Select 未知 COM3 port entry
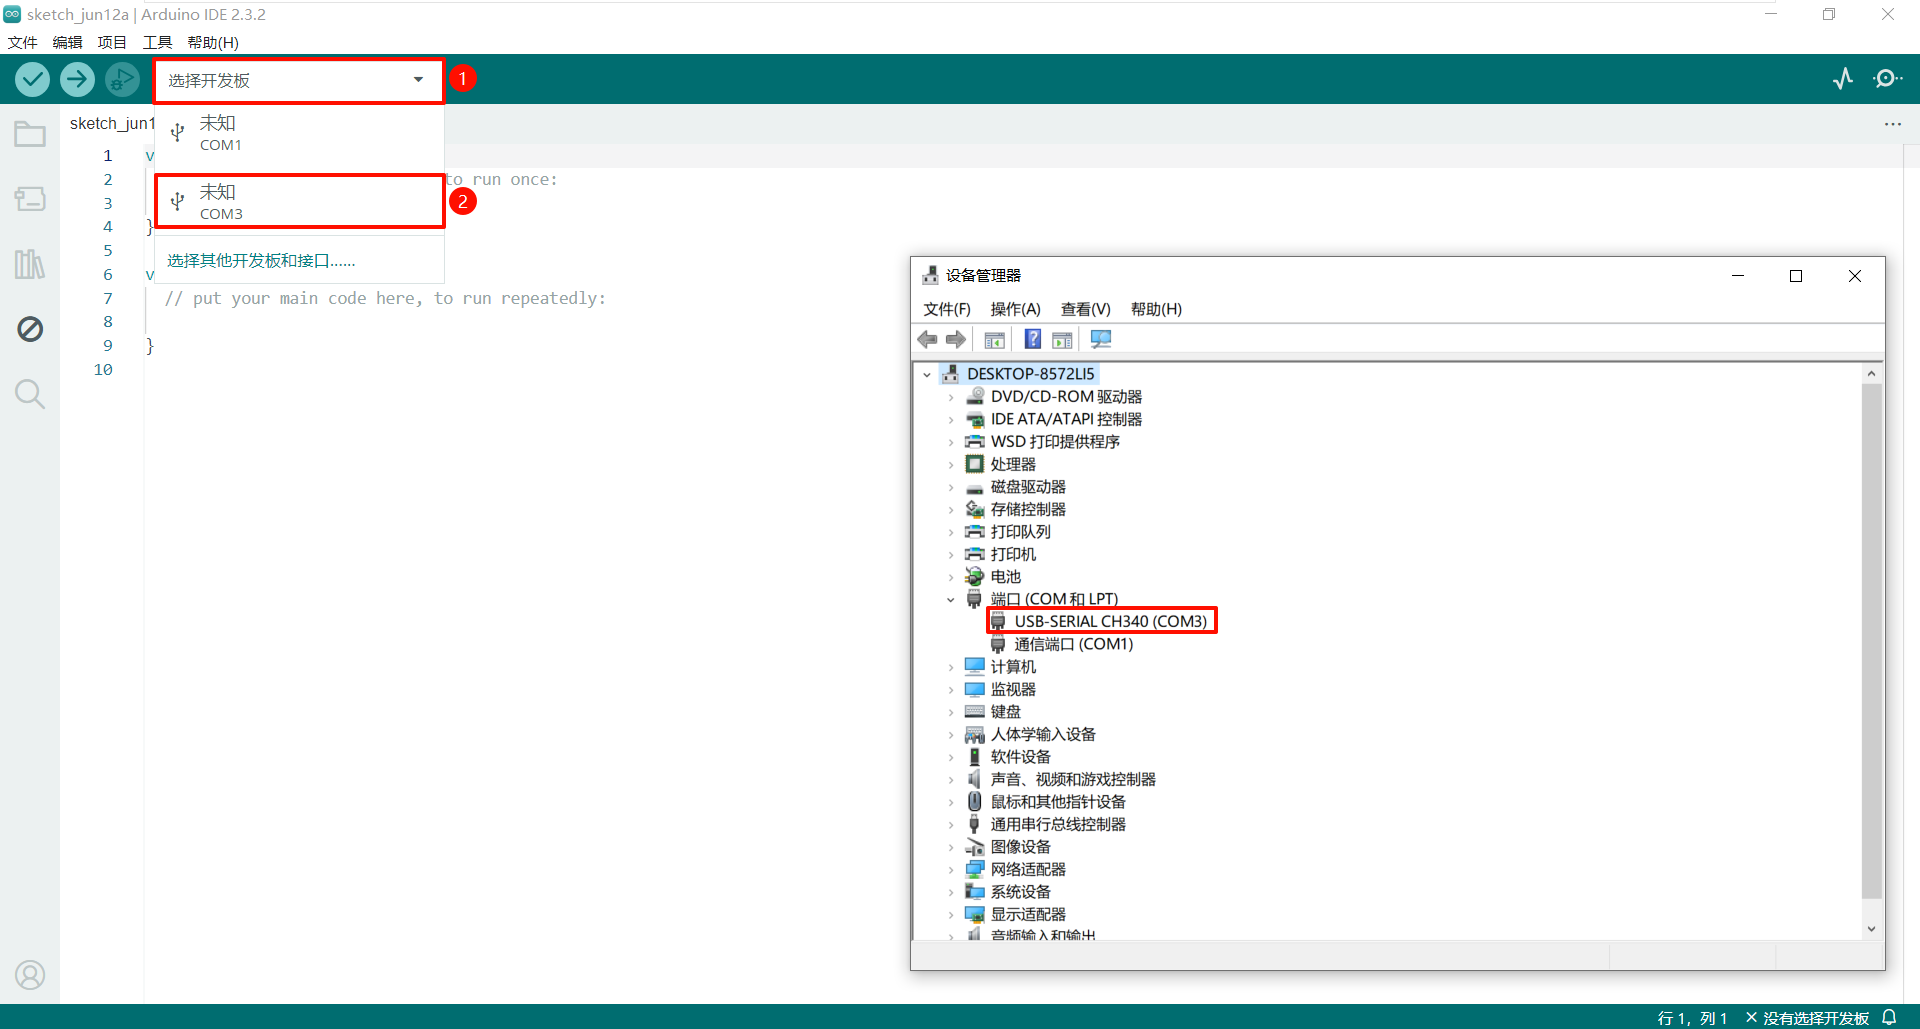 pyautogui.click(x=299, y=202)
